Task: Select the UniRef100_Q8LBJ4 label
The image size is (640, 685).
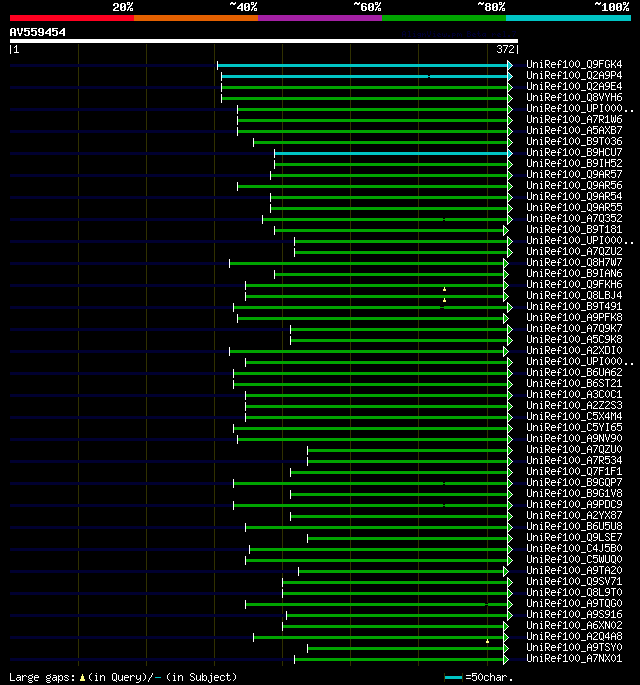Action: coord(574,296)
